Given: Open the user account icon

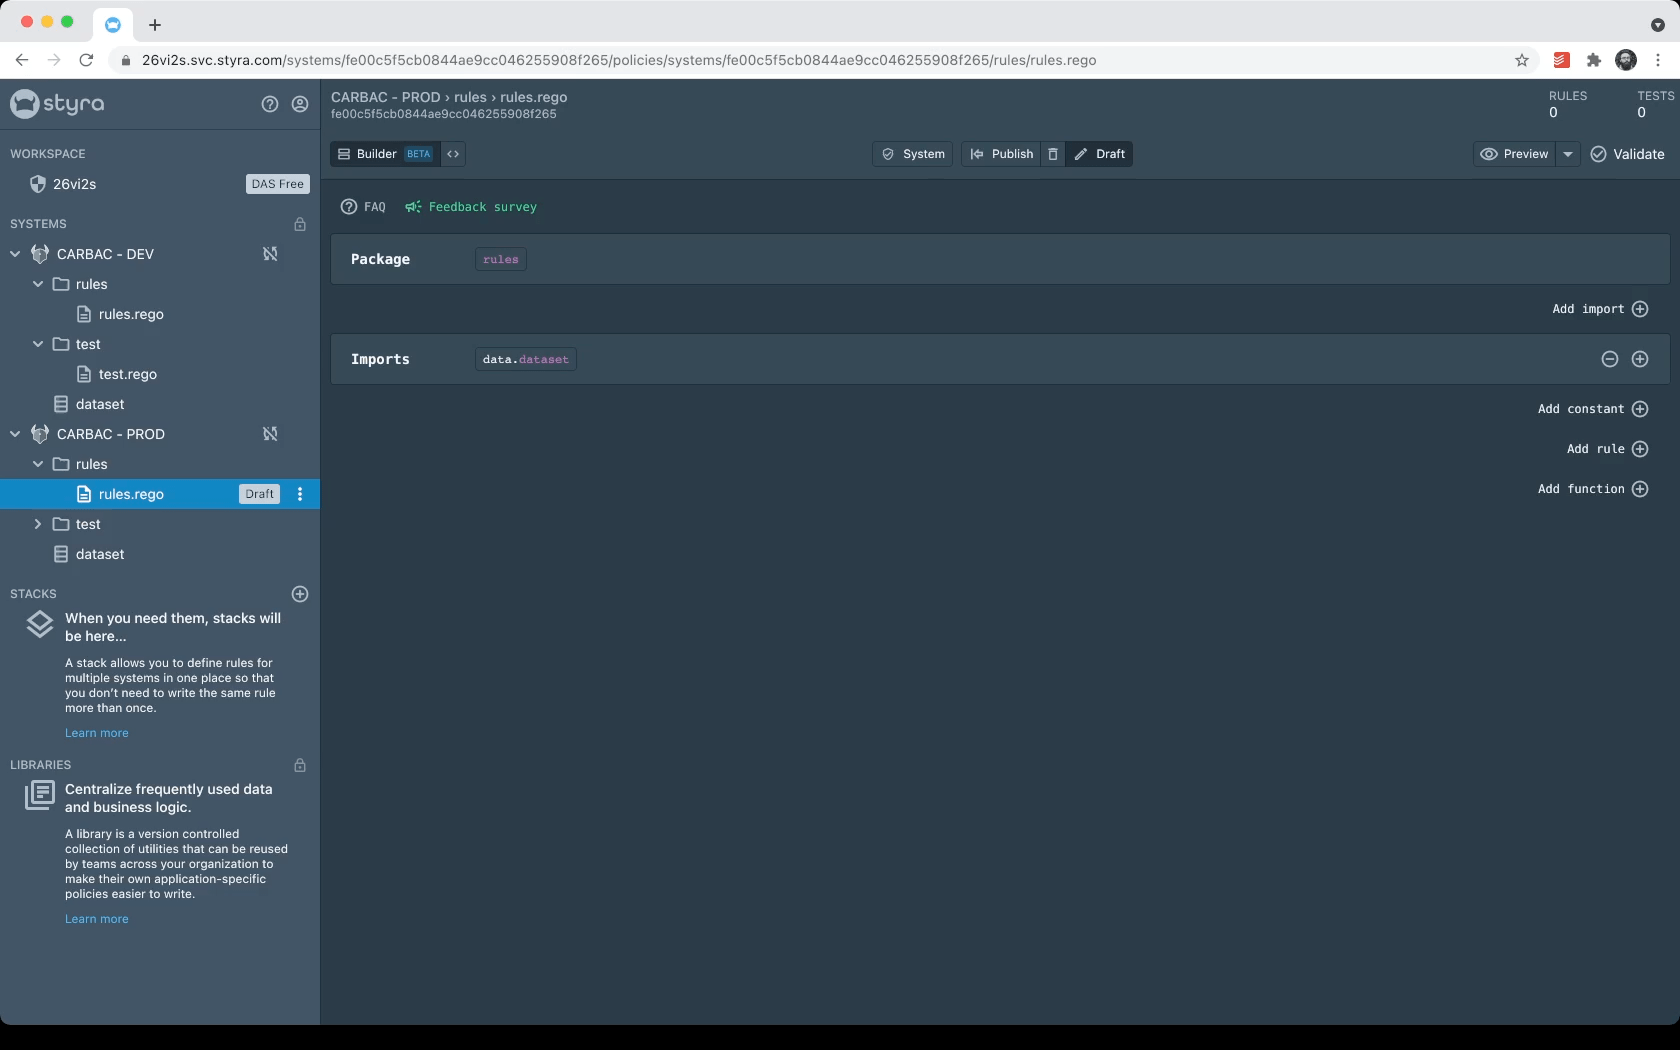Looking at the screenshot, I should [x=300, y=104].
